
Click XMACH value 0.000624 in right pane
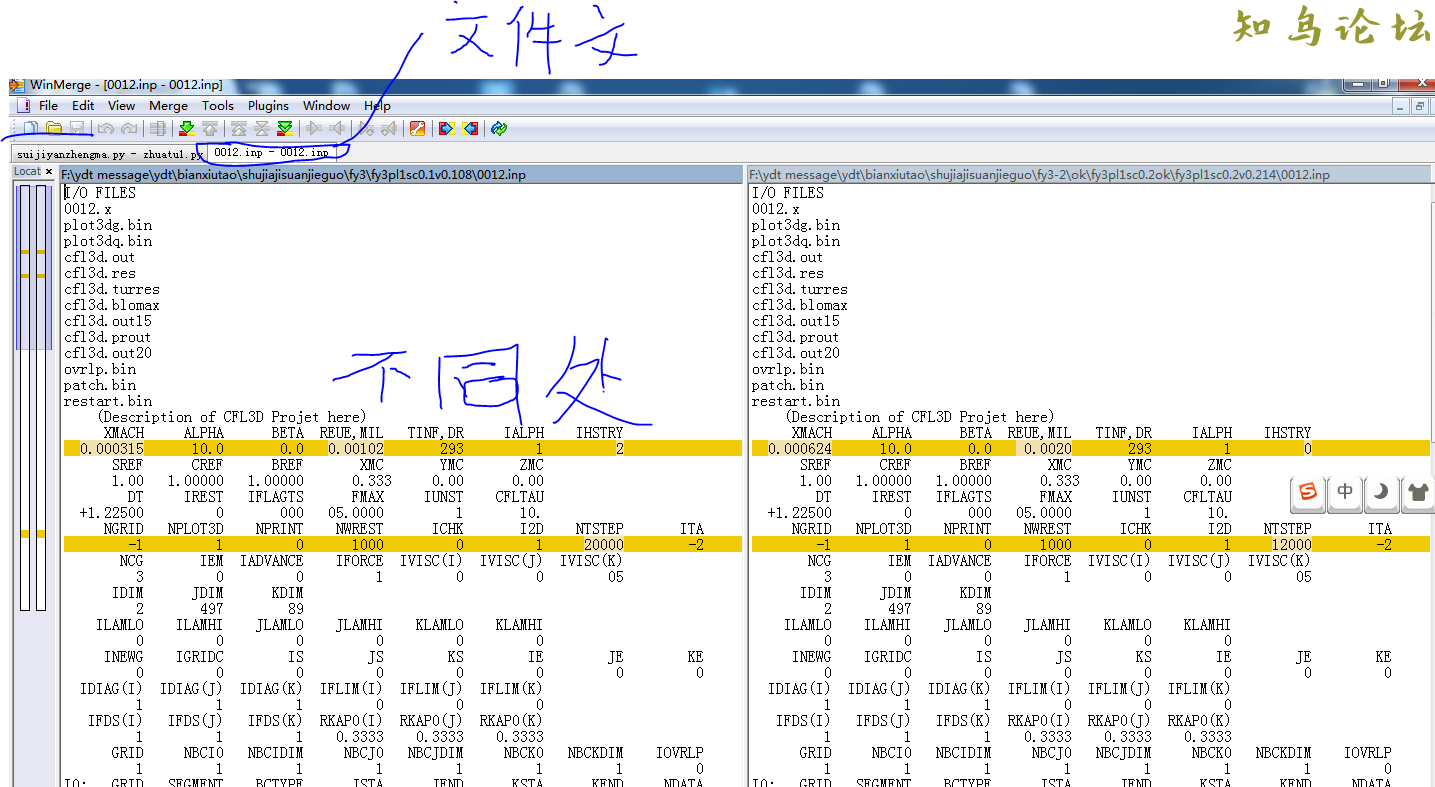(800, 449)
